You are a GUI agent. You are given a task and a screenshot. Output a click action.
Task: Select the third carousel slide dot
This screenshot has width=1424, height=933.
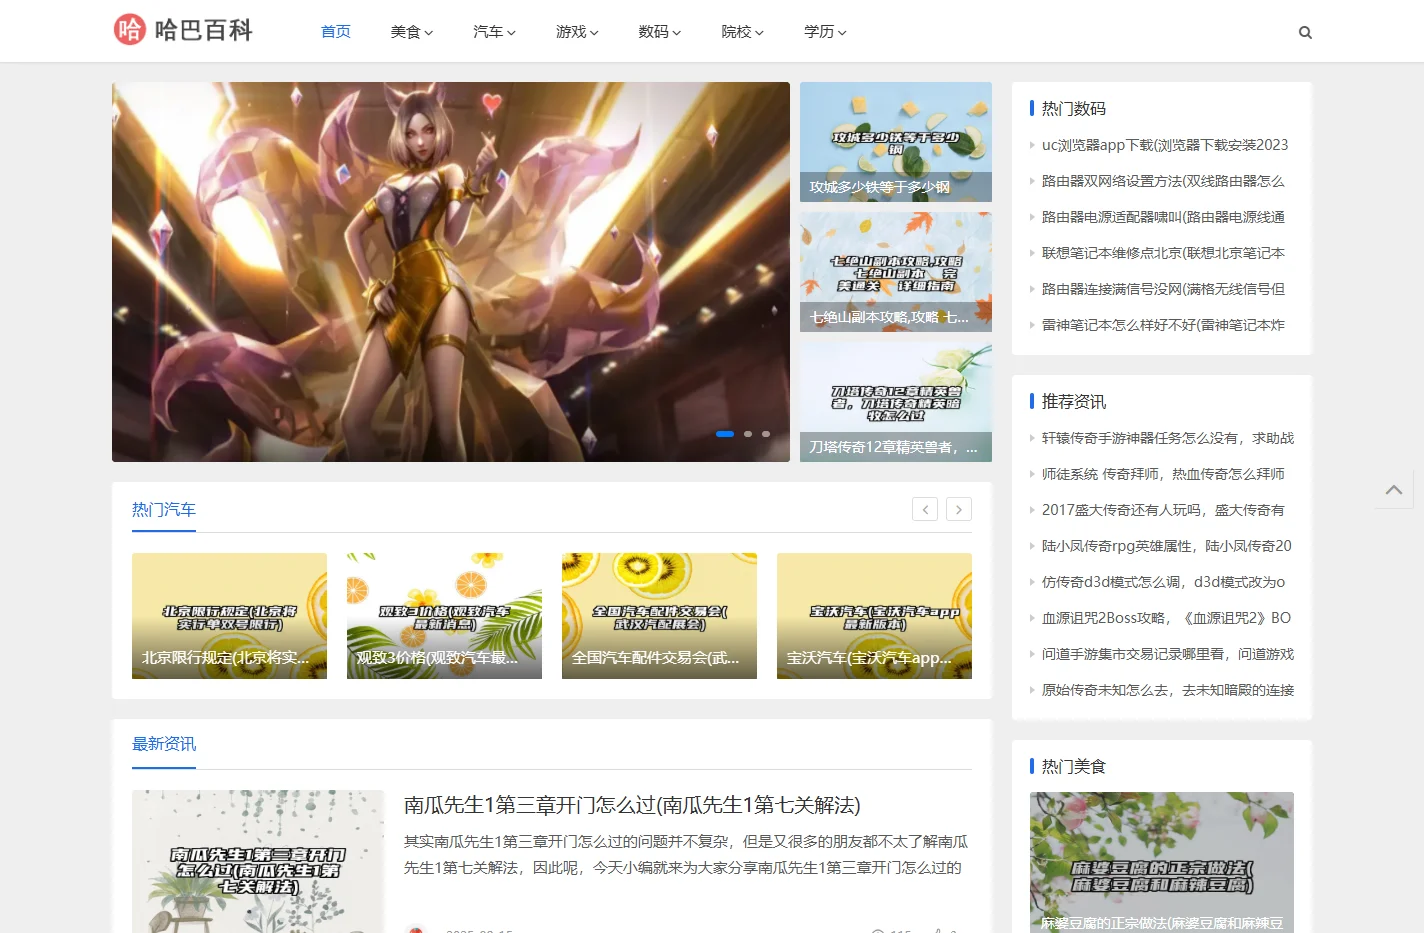pos(766,434)
